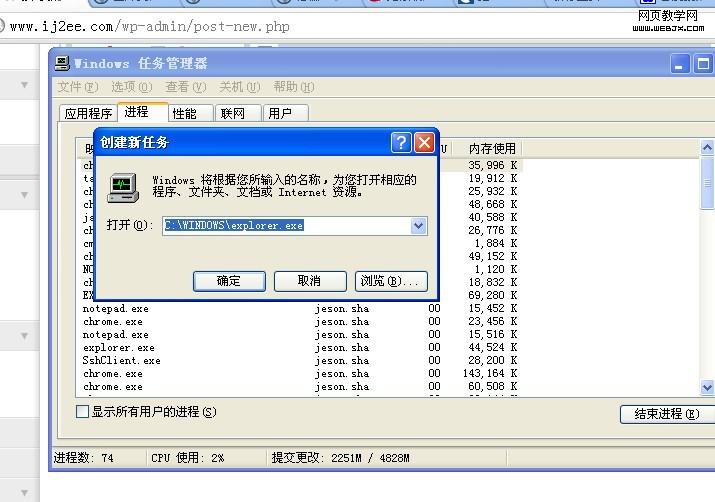Click the 内存使用 column header
This screenshot has height=502, width=715.
coord(492,148)
